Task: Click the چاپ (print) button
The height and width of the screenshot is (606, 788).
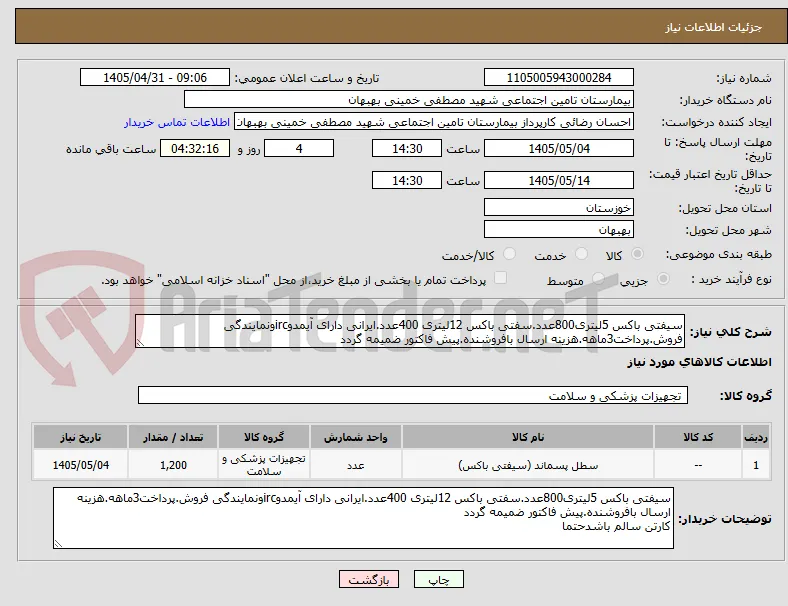Action: point(438,579)
